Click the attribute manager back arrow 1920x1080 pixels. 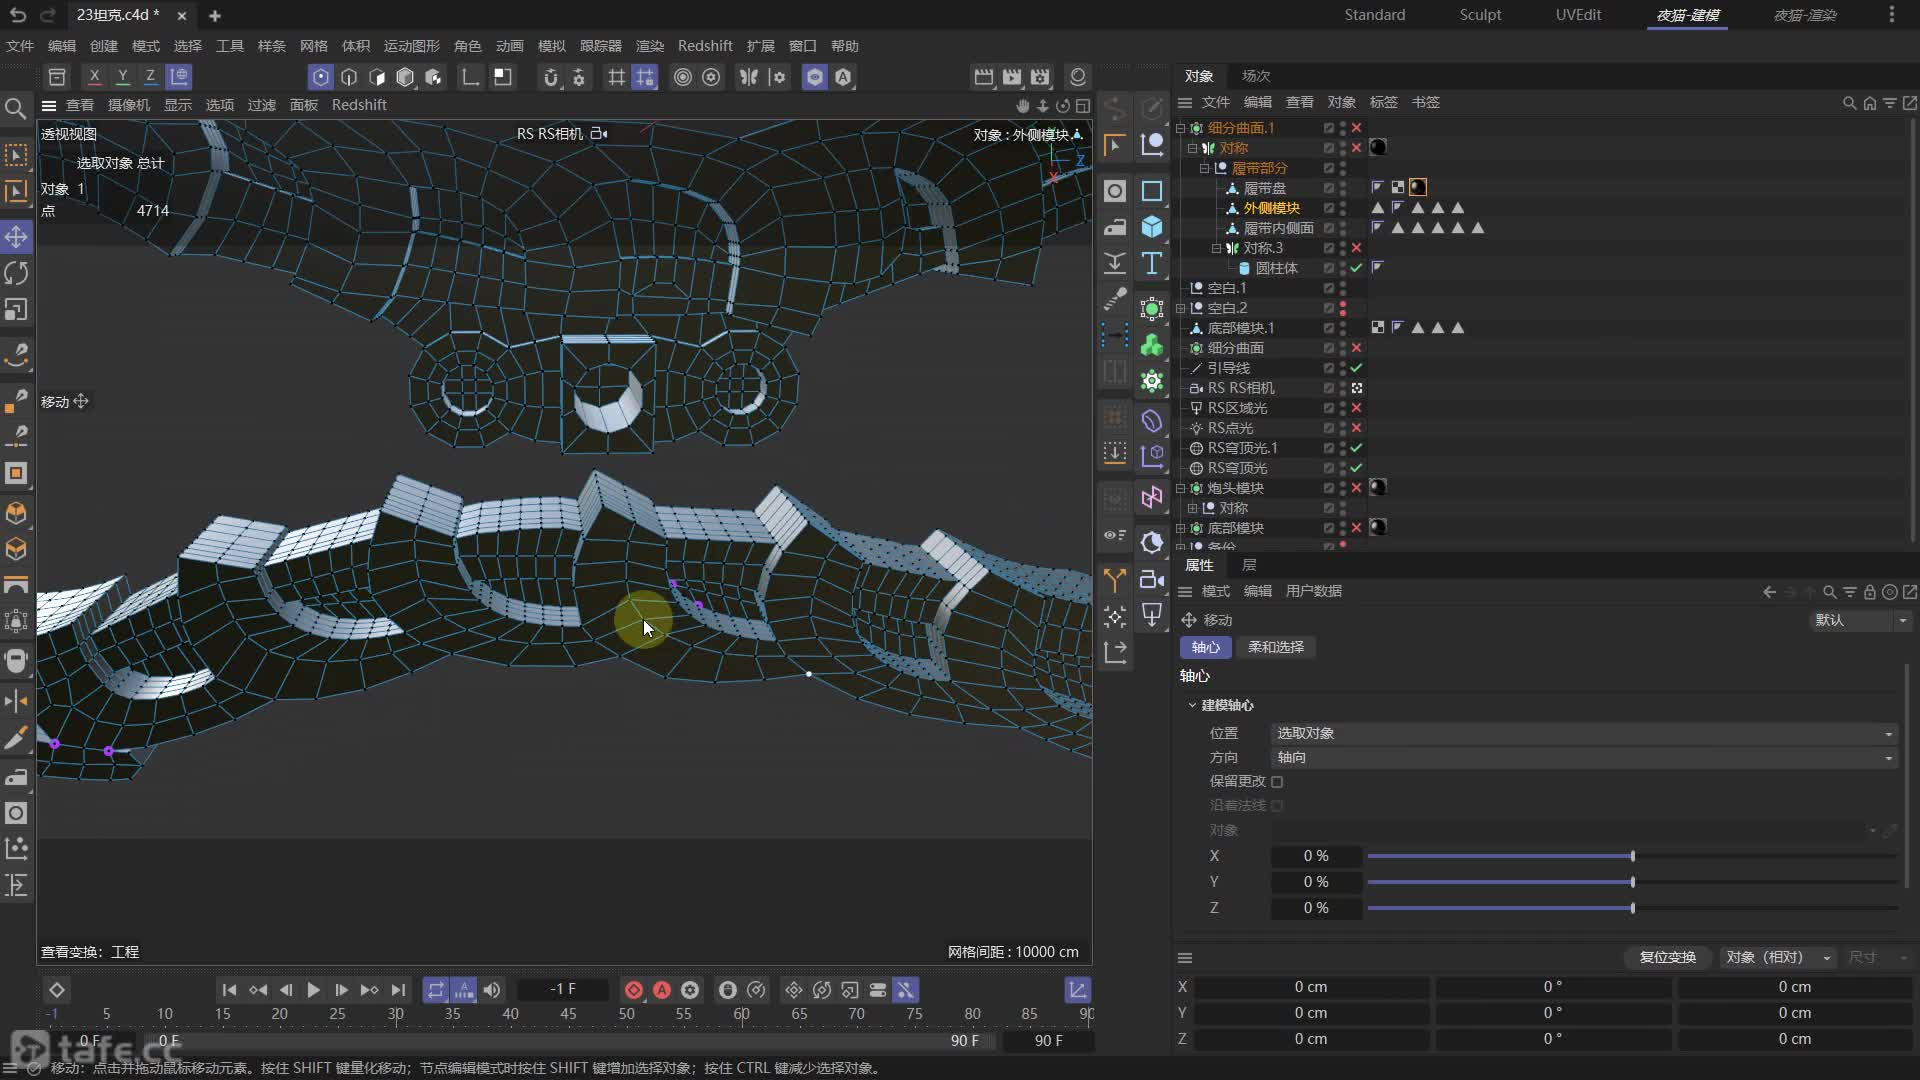pos(1769,592)
